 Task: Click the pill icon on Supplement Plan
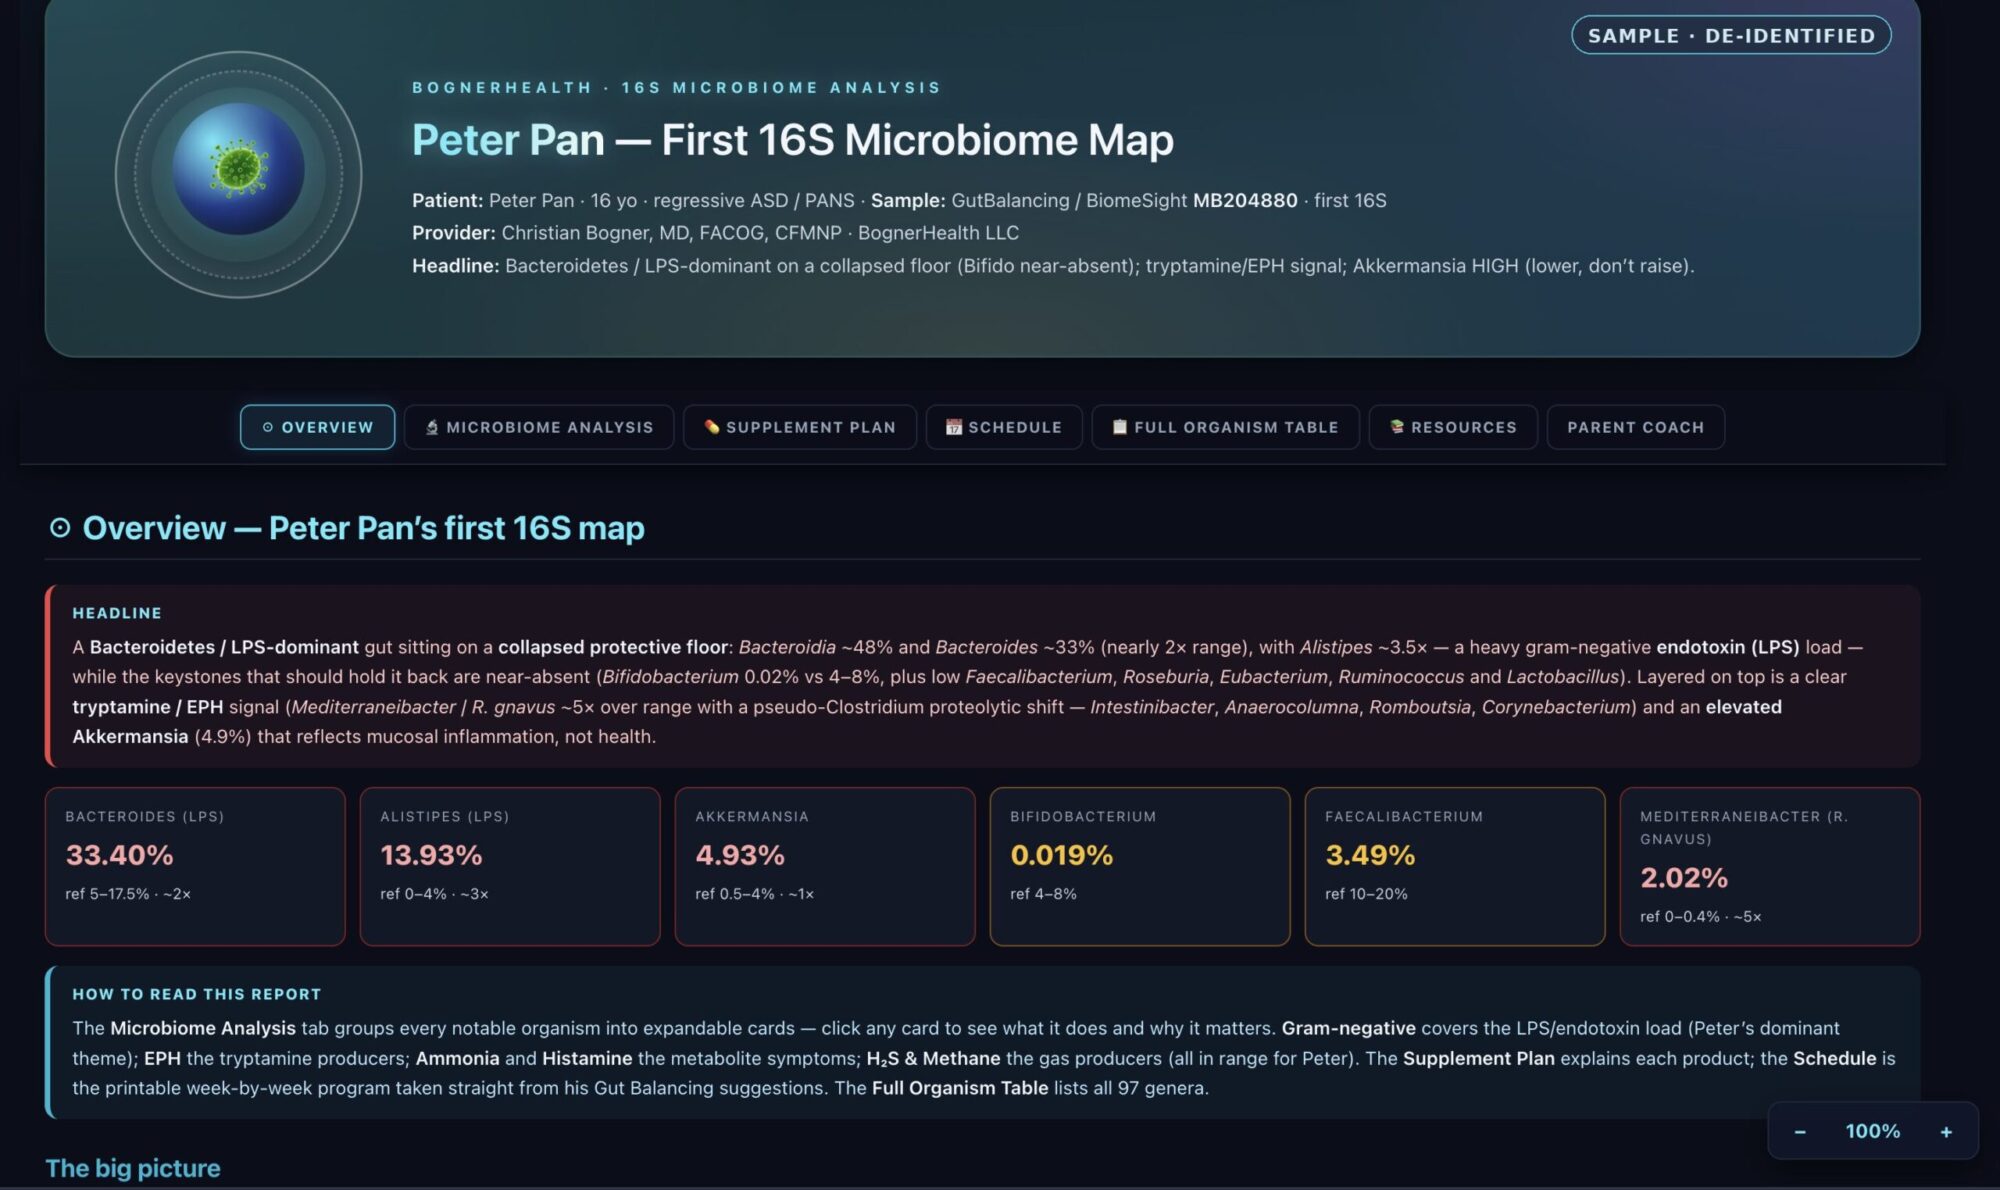712,427
